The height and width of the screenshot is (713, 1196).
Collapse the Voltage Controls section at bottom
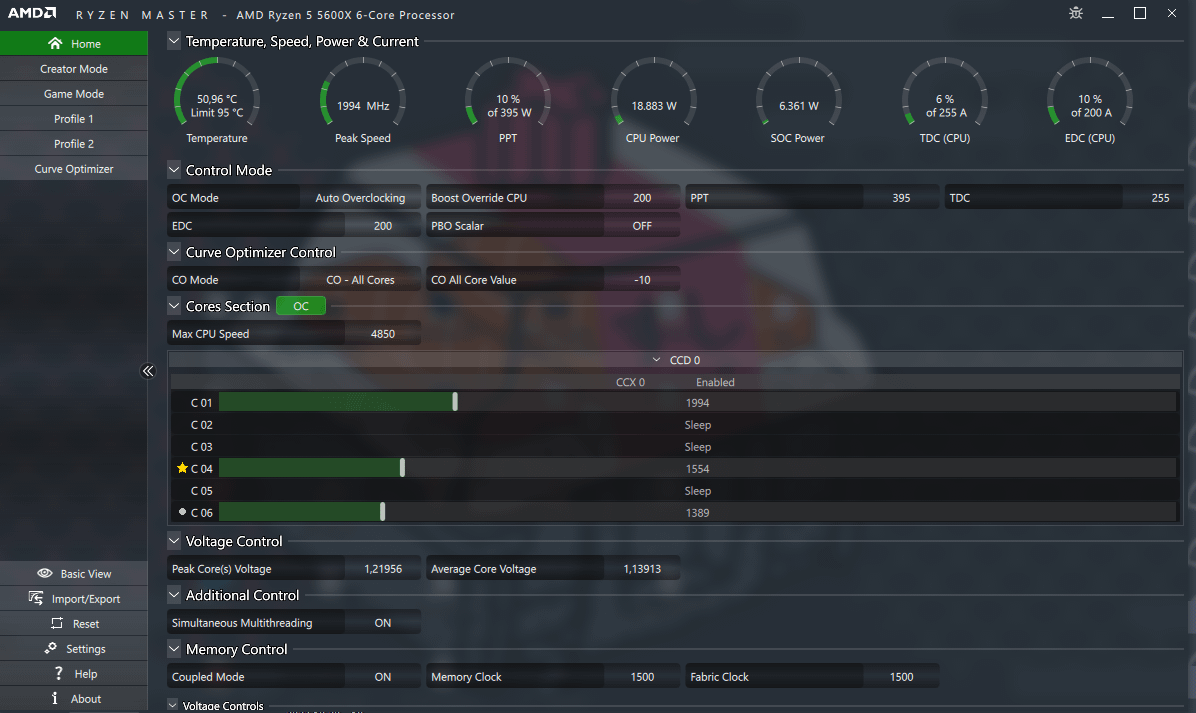[172, 705]
